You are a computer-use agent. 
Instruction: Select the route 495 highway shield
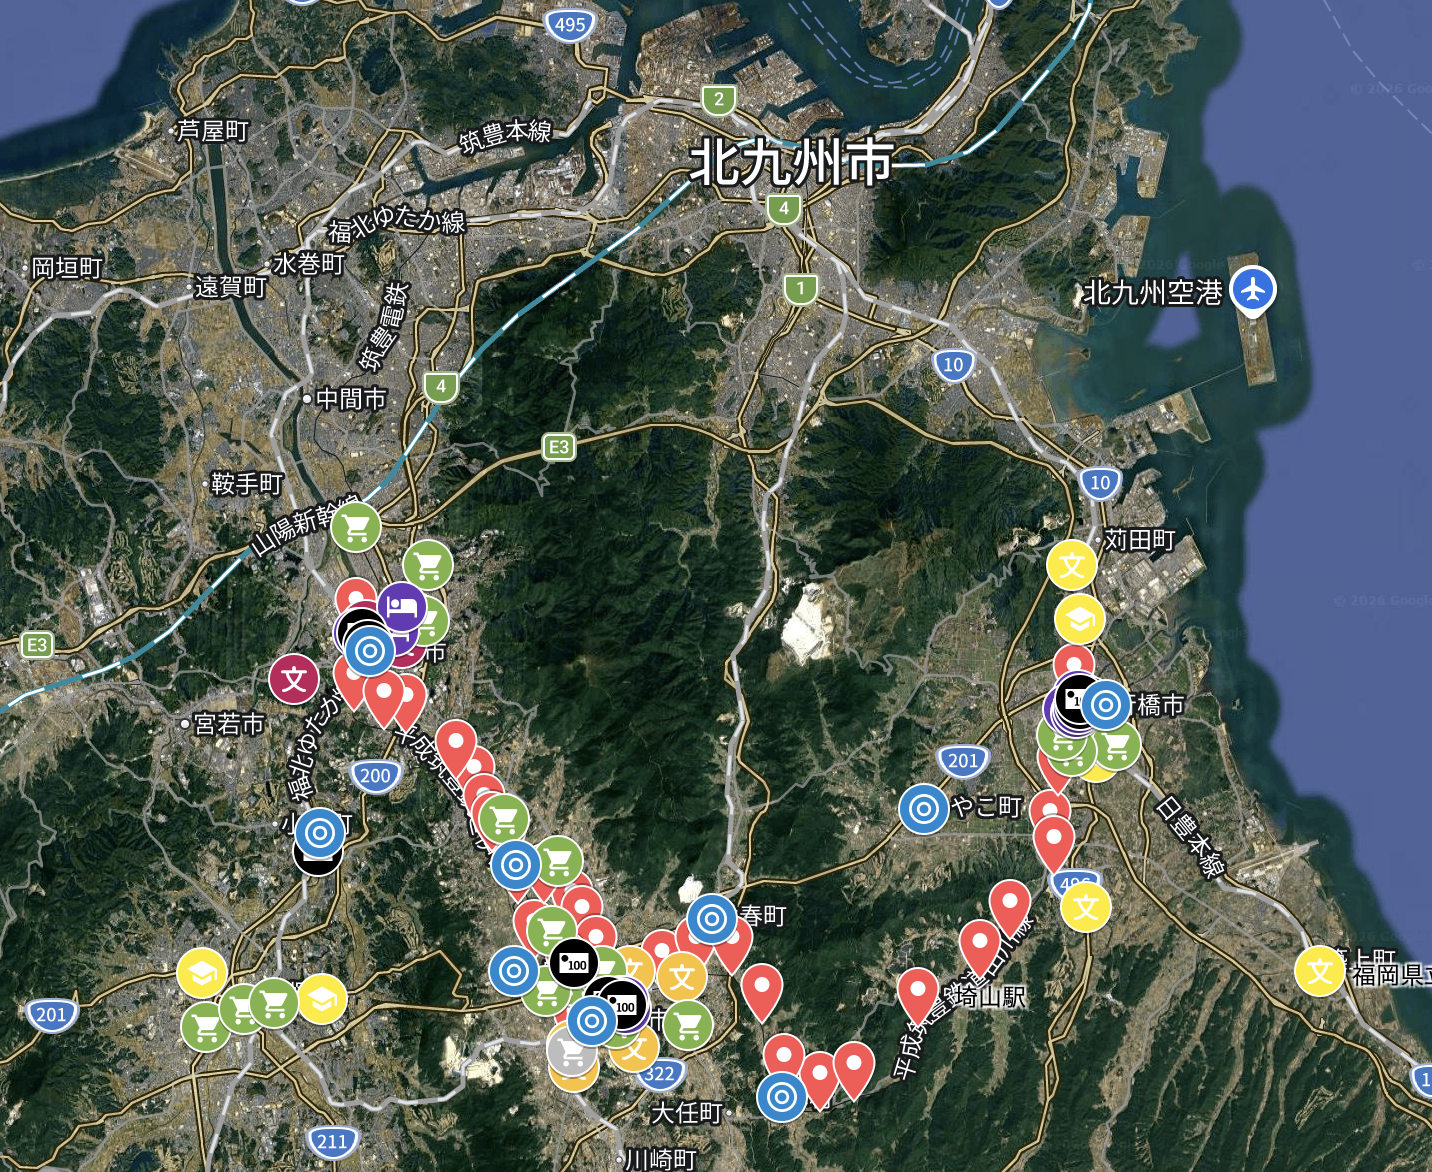[x=570, y=25]
